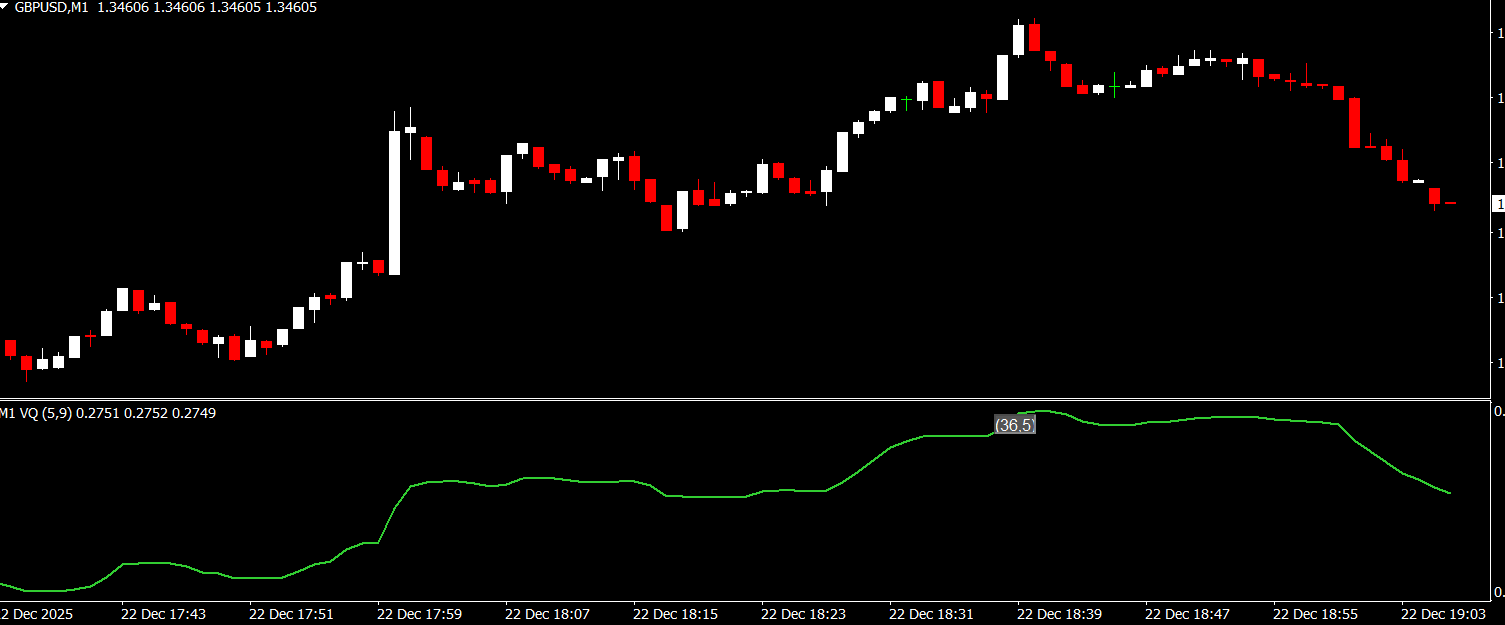The image size is (1505, 625).
Task: Click the 22 Dec 17:51 time label
Action: tap(291, 613)
